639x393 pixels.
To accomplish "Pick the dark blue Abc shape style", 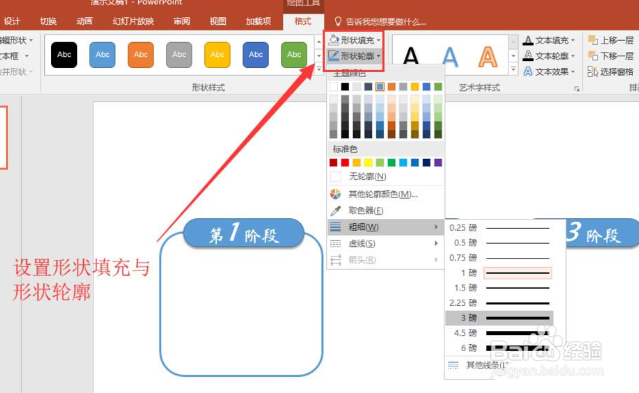I will click(256, 55).
